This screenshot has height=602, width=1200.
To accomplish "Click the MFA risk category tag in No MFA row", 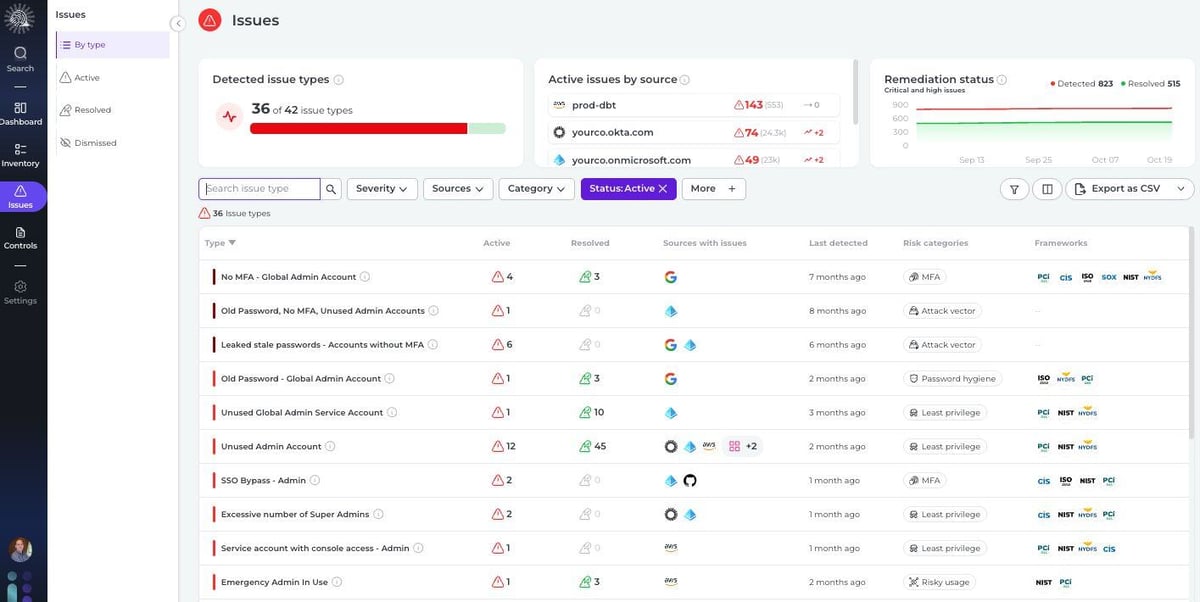I will [925, 277].
